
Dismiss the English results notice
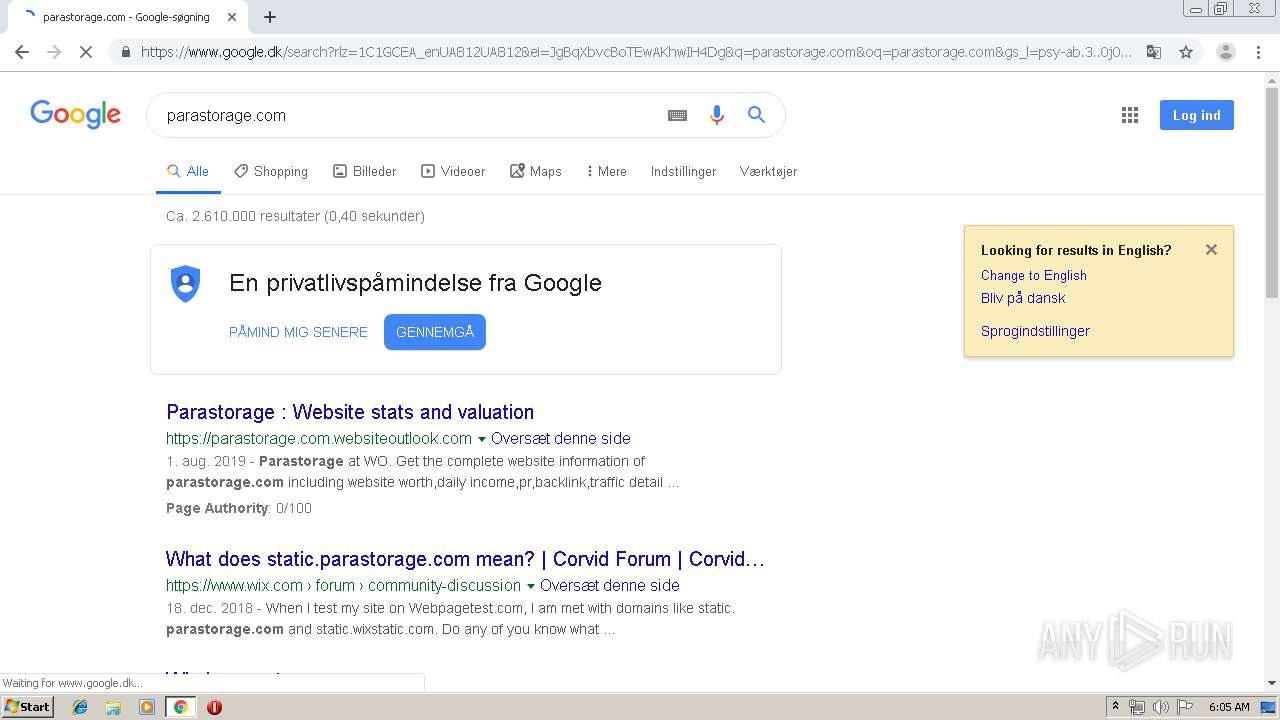[1211, 250]
